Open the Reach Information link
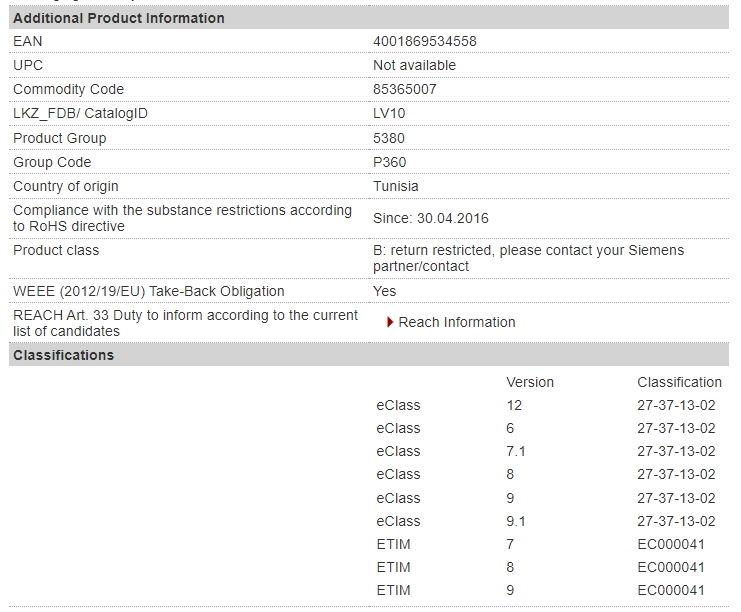Viewport: 741px width, 612px height. tap(457, 322)
